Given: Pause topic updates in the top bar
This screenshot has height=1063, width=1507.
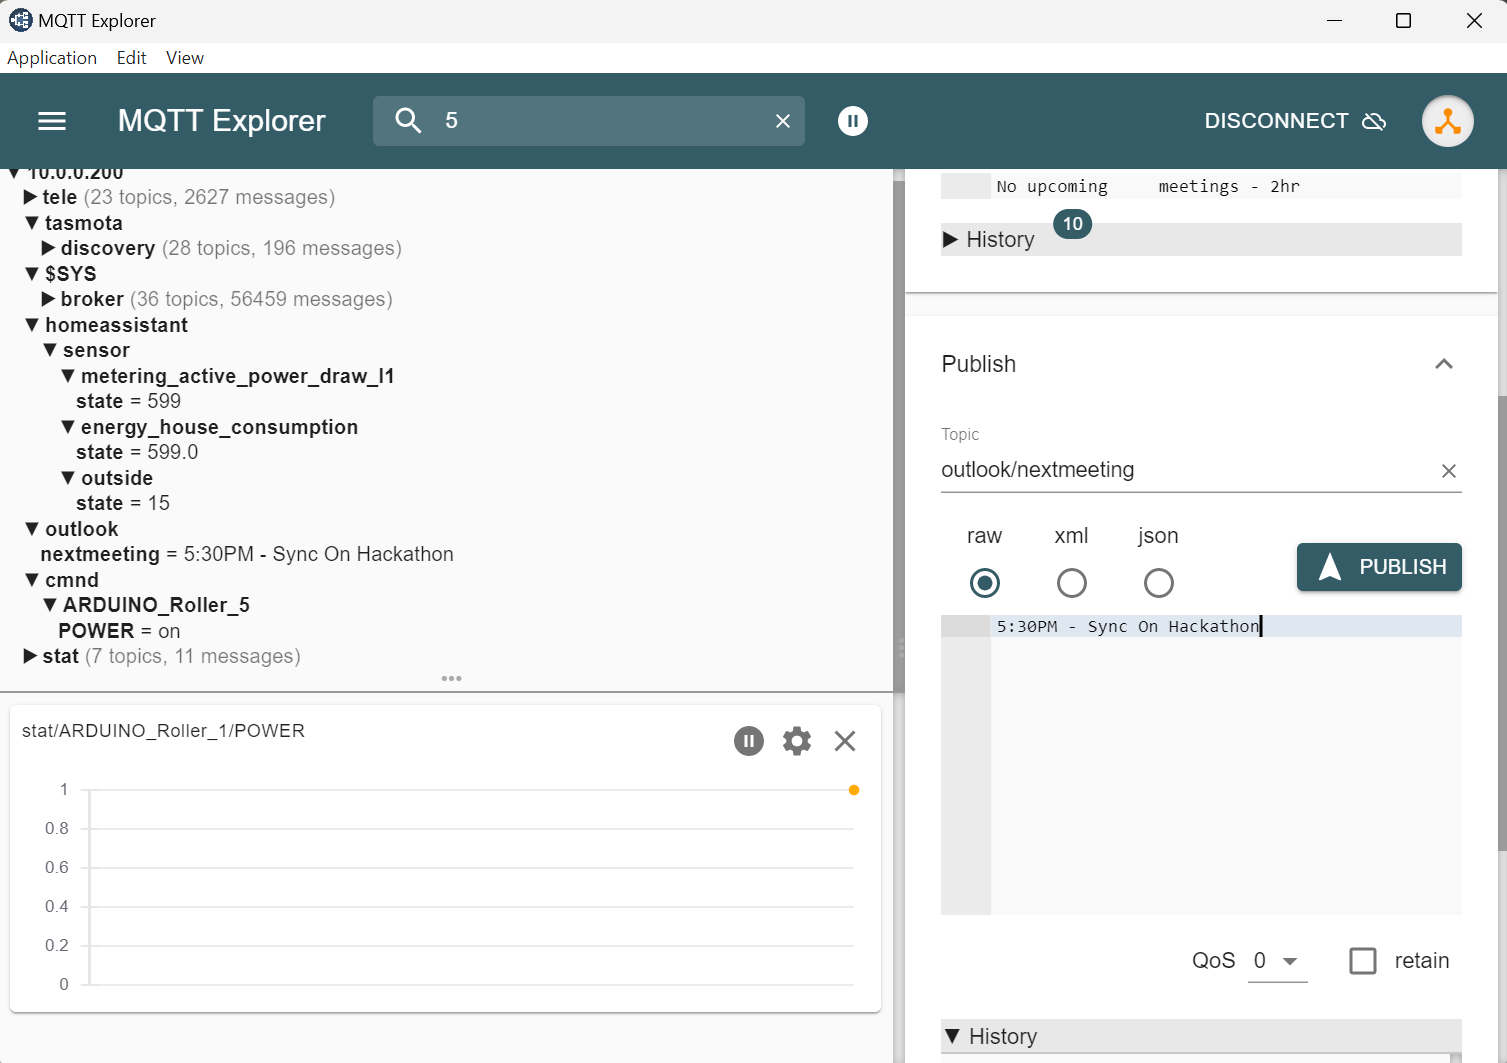Looking at the screenshot, I should 852,121.
